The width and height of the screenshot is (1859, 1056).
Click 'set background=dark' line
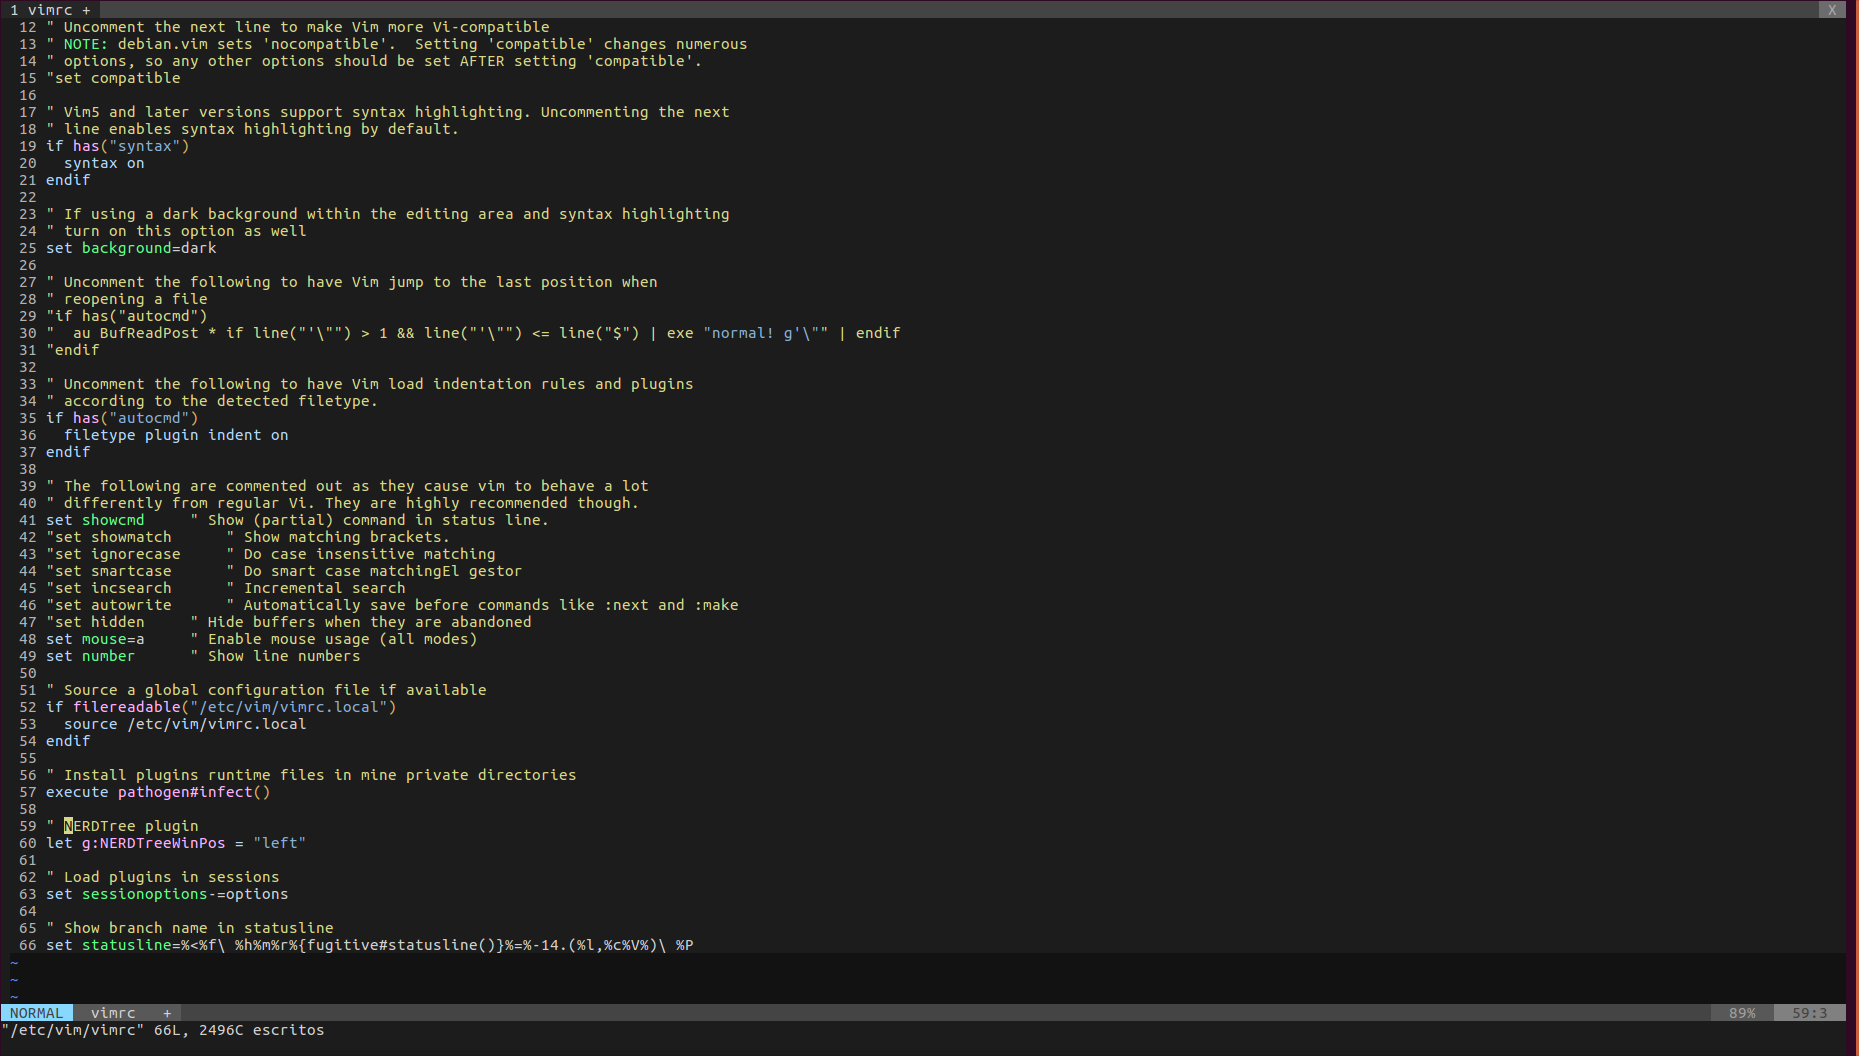(x=131, y=248)
